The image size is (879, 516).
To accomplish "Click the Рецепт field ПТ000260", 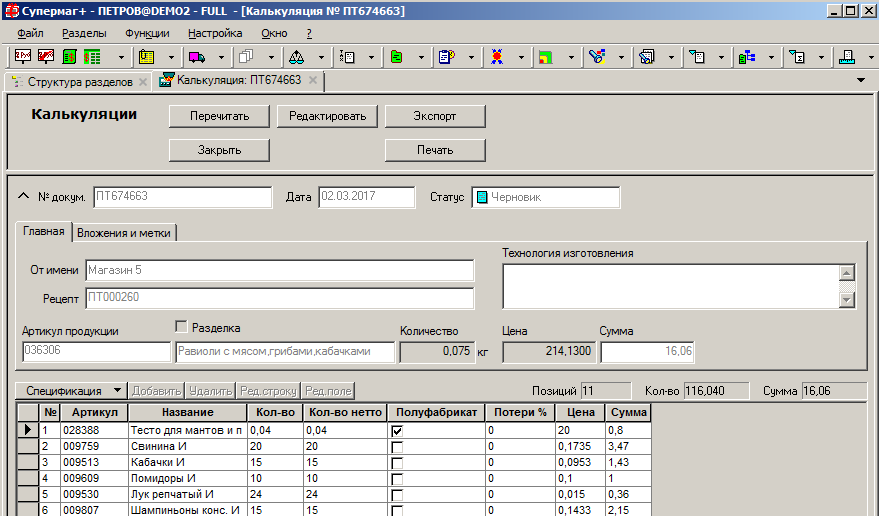I will pyautogui.click(x=280, y=298).
